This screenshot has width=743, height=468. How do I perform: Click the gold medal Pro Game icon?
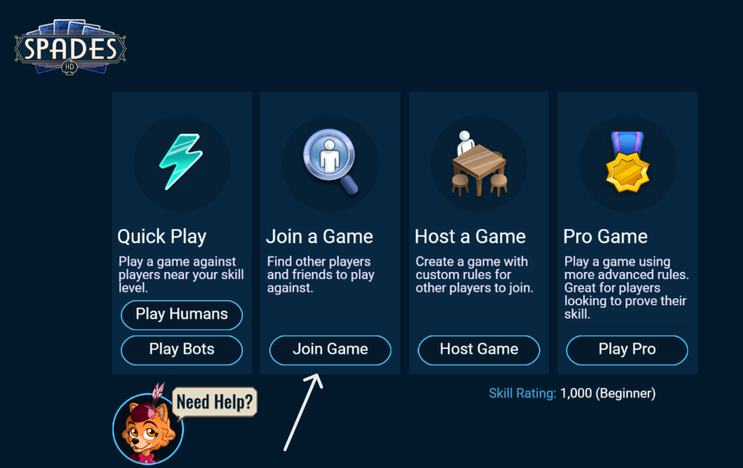[627, 162]
